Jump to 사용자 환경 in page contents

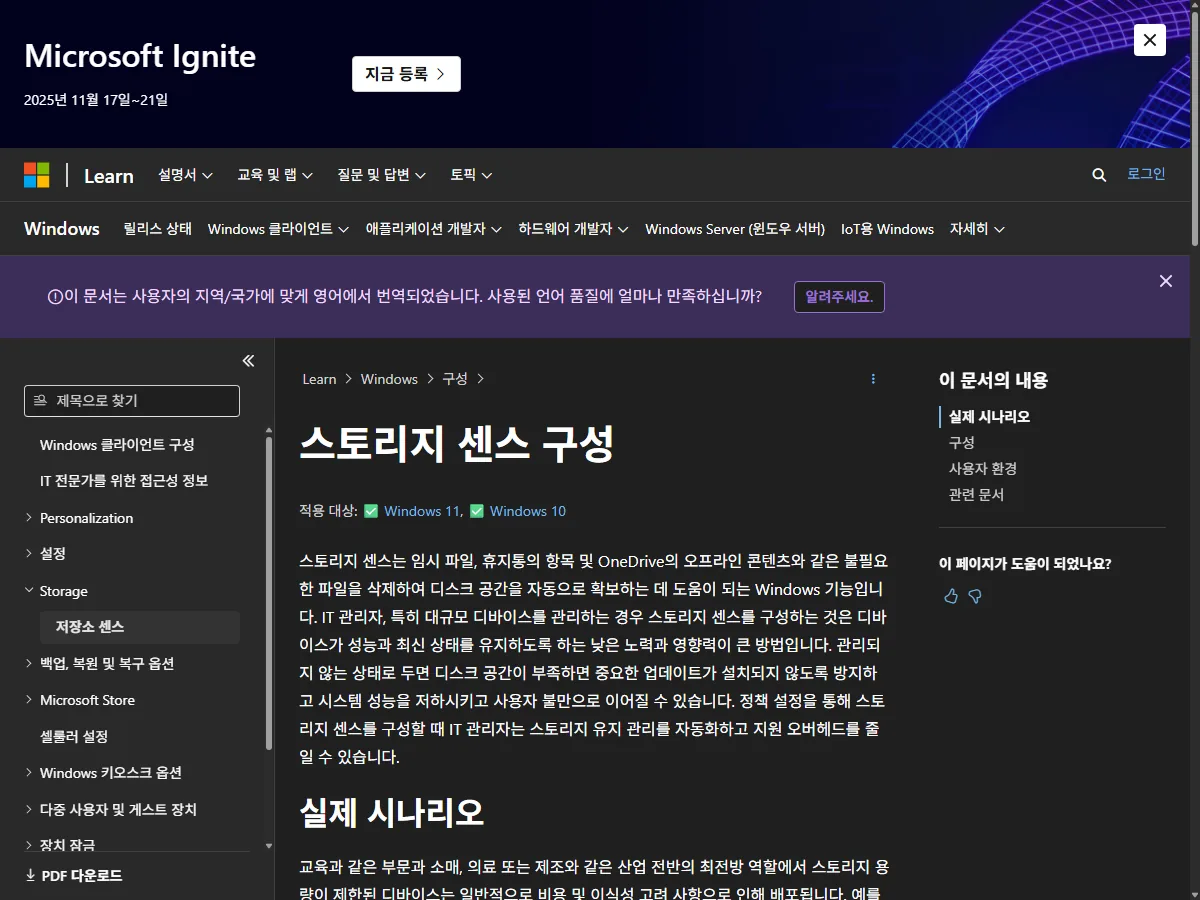coord(983,468)
